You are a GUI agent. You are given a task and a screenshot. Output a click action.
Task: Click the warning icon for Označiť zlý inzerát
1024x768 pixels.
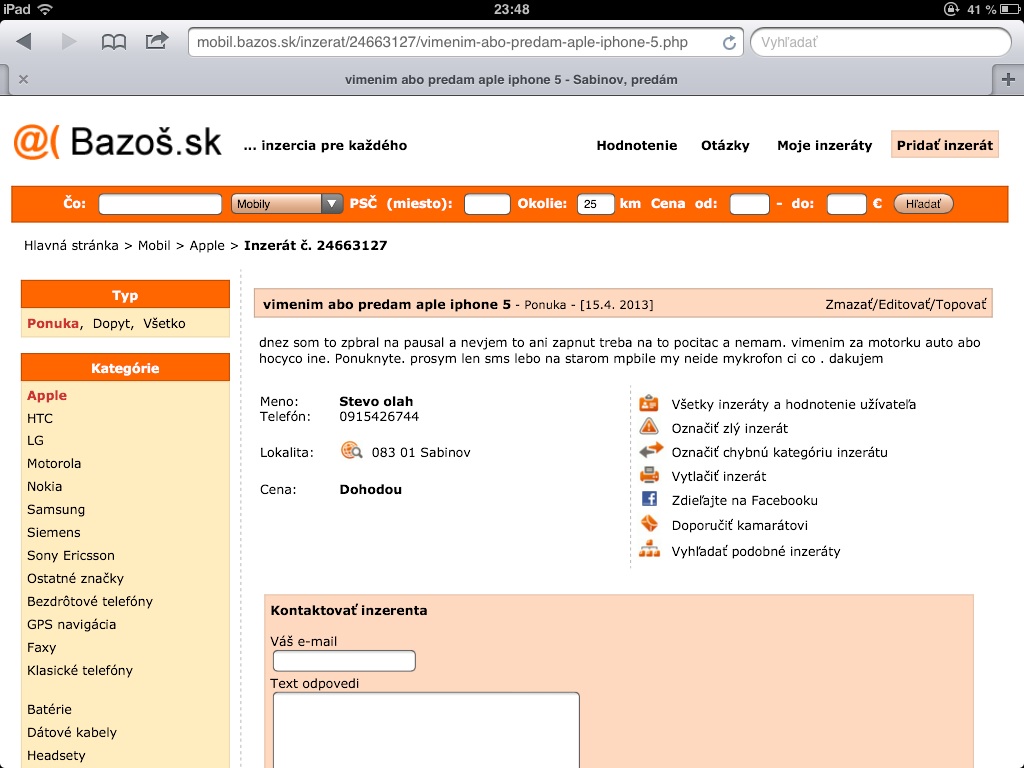coord(650,427)
